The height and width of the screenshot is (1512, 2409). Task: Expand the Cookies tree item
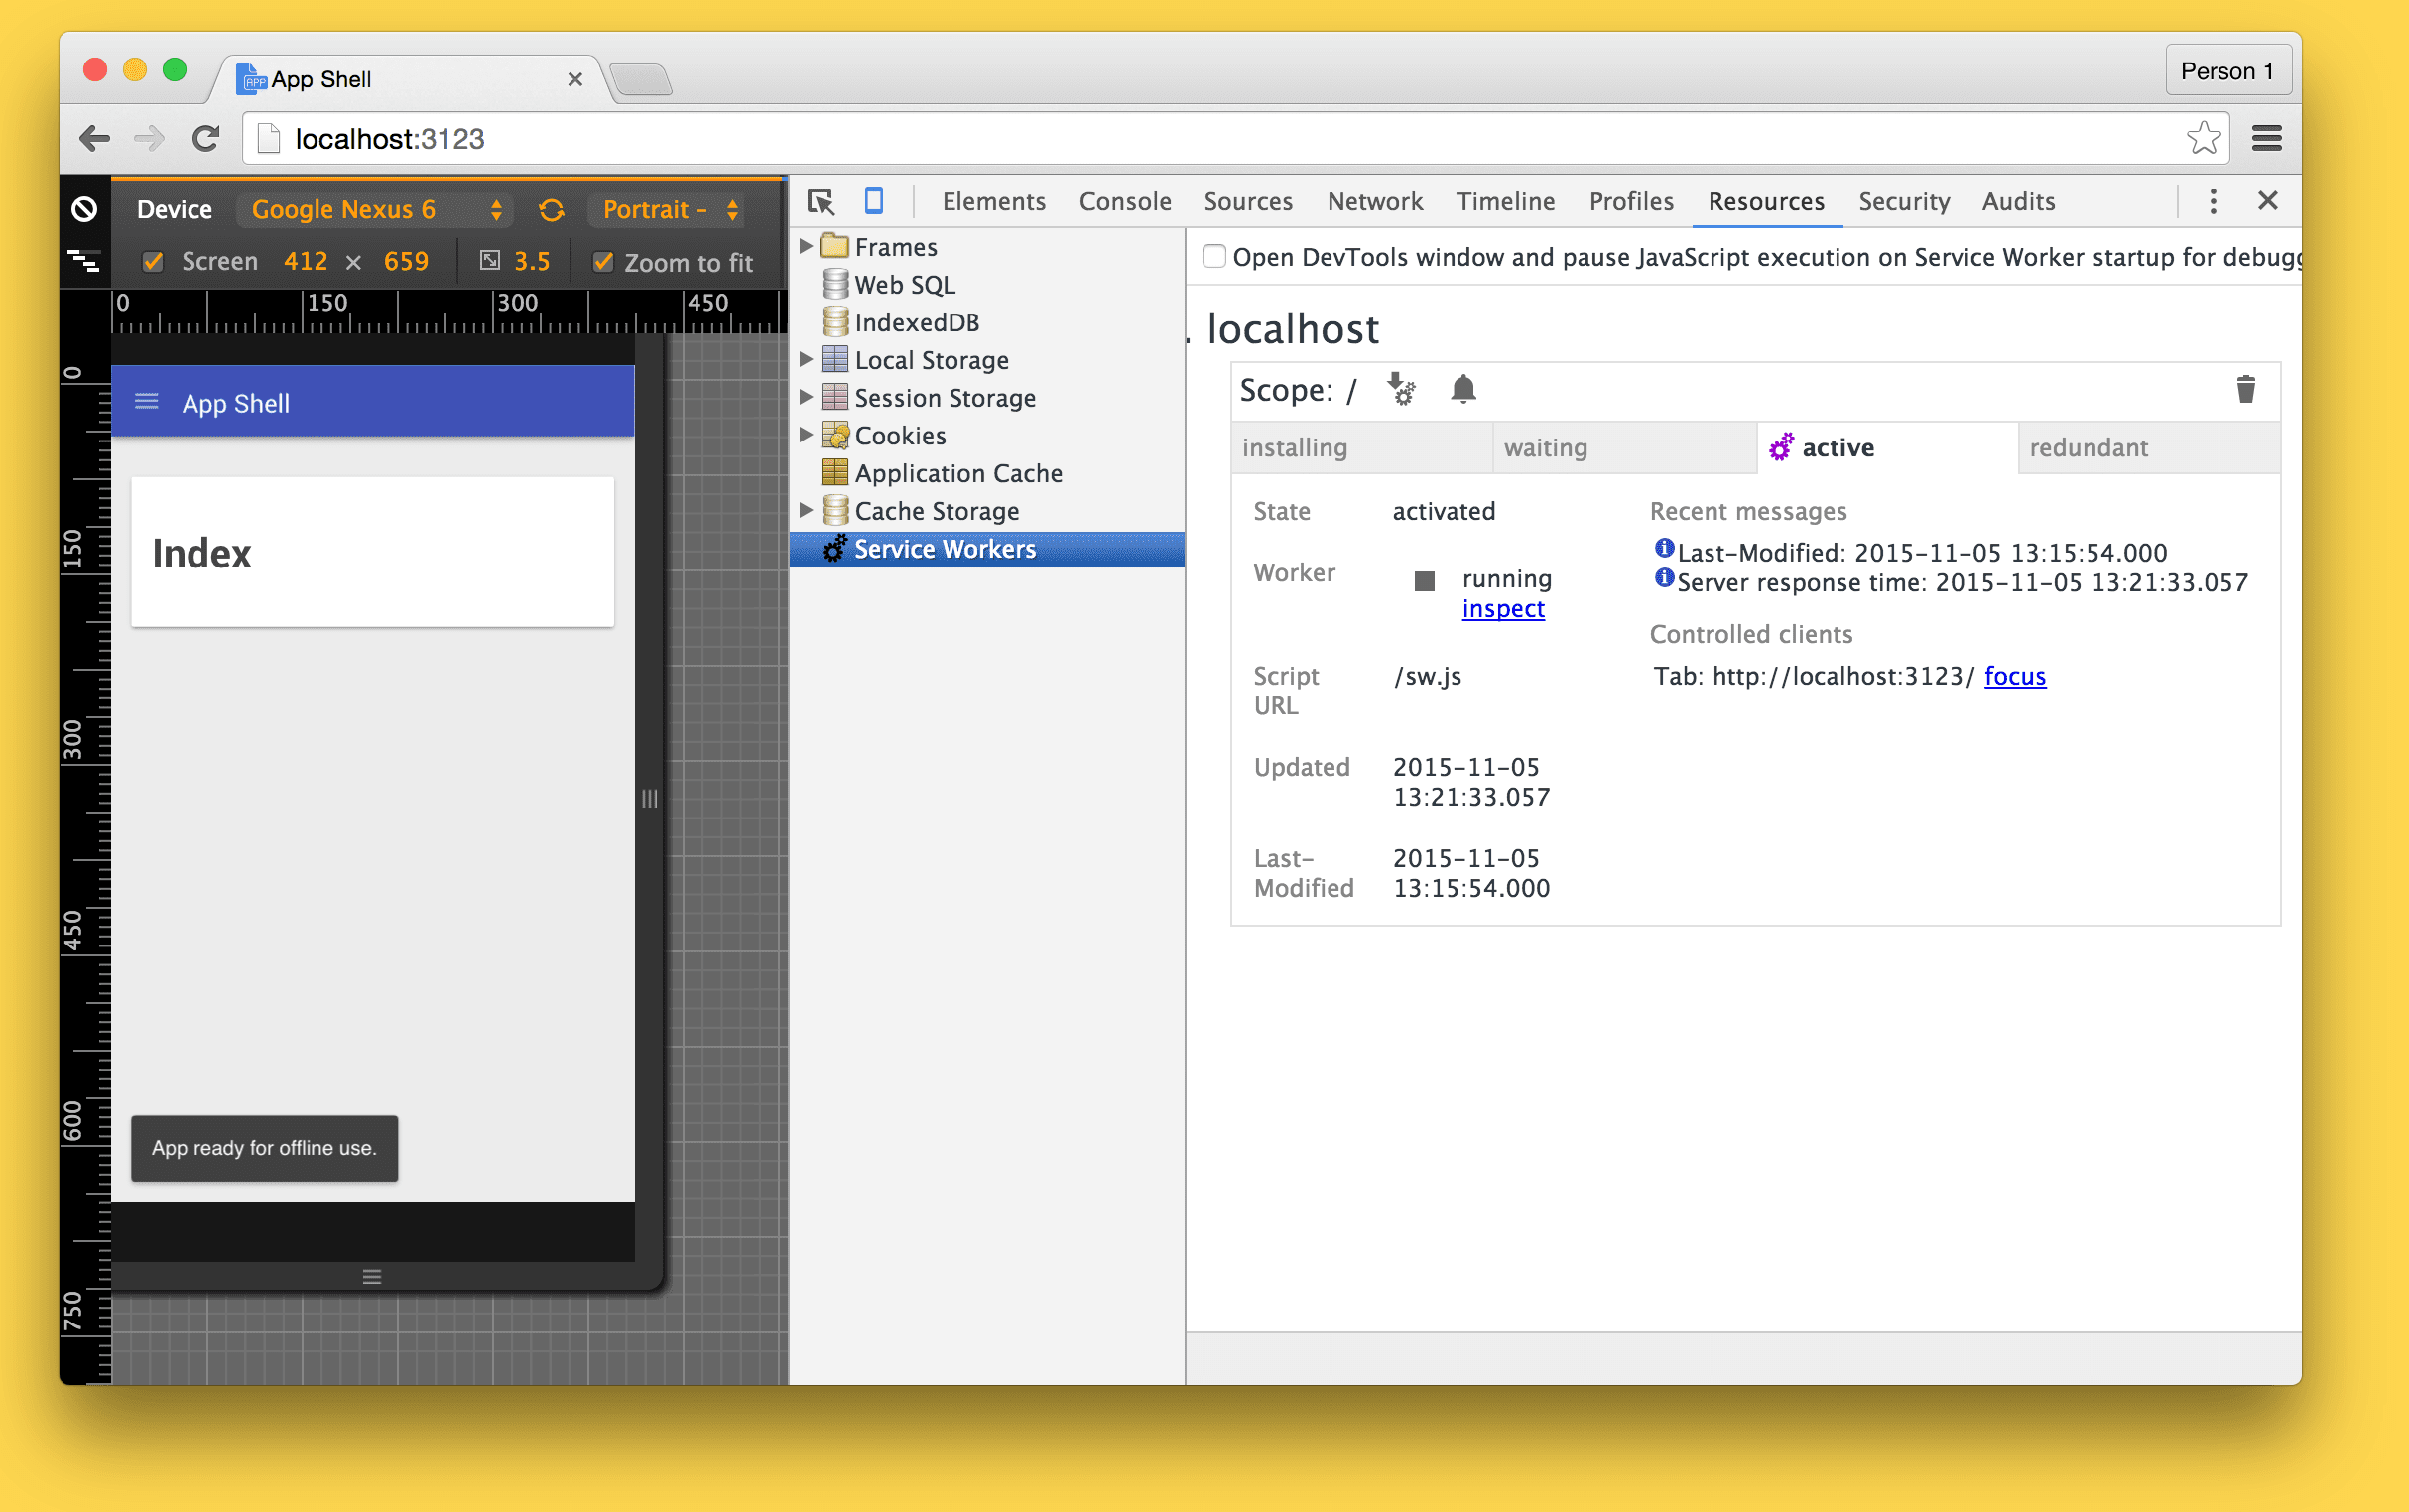click(812, 434)
